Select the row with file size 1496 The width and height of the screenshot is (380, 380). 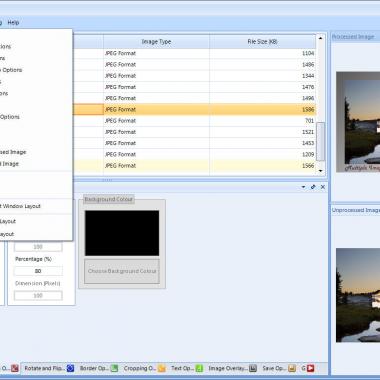pos(194,98)
